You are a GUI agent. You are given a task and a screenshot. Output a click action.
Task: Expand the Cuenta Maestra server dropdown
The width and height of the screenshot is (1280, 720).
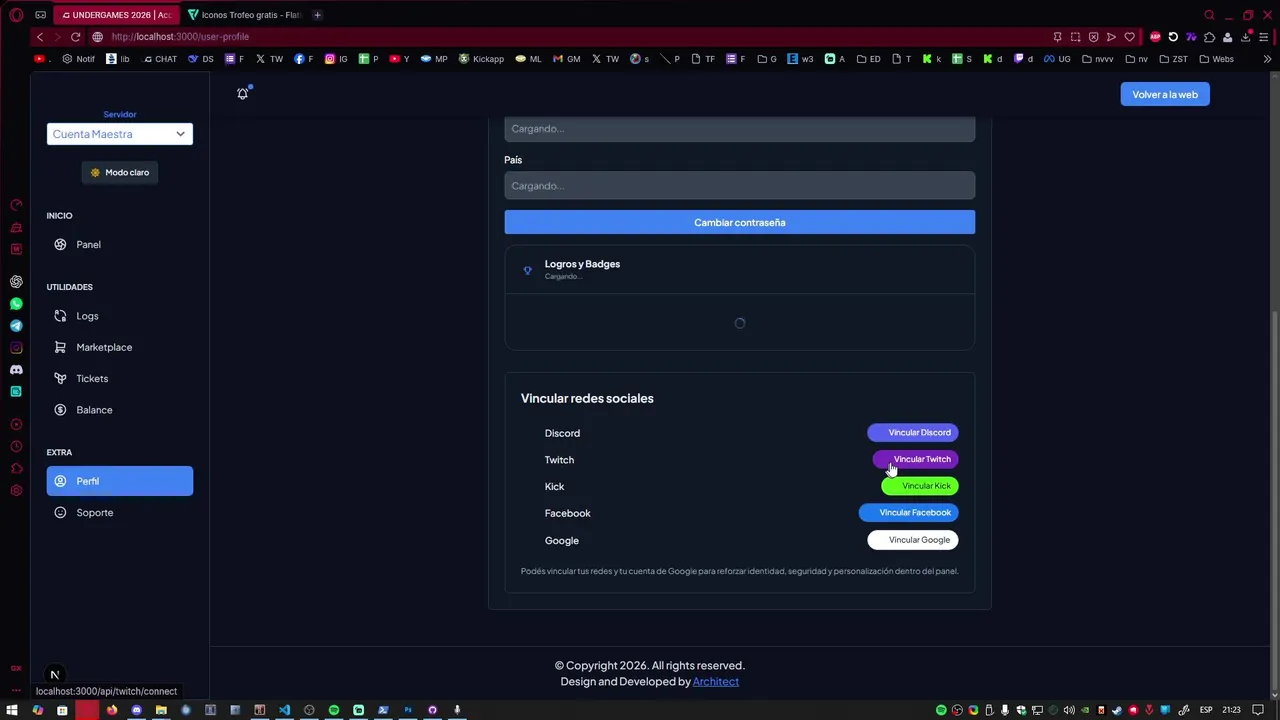[120, 134]
